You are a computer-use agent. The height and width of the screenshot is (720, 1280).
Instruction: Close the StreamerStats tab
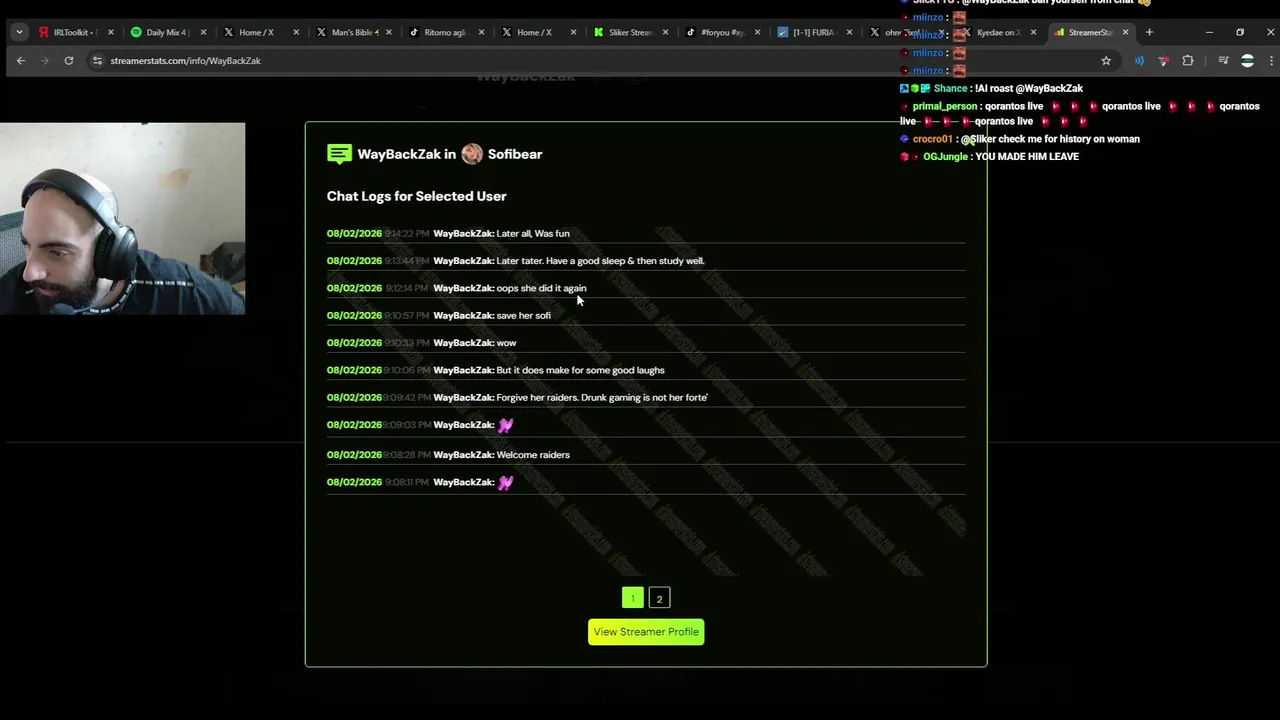coord(1125,32)
